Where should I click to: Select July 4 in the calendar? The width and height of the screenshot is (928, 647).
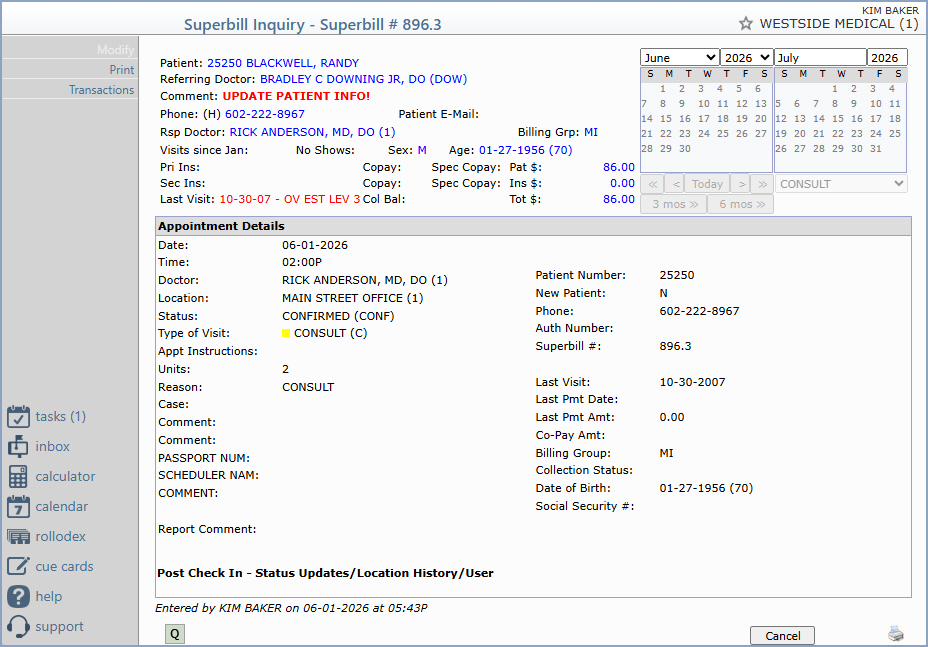tap(891, 89)
